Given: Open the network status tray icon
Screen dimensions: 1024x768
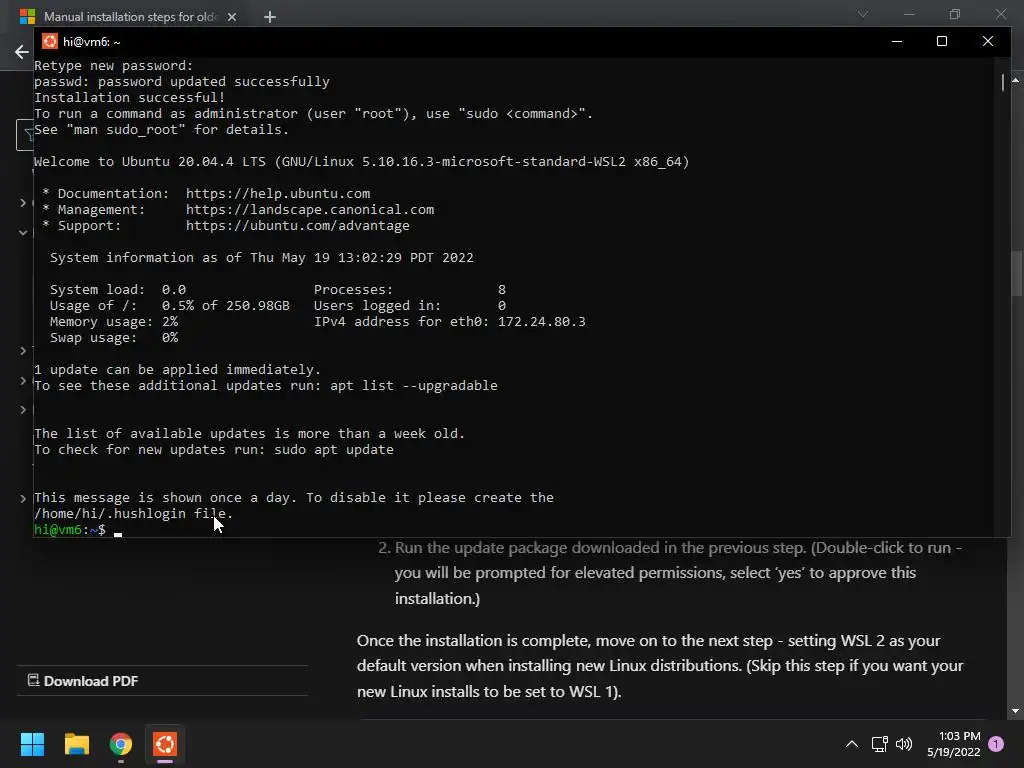Looking at the screenshot, I should [879, 744].
